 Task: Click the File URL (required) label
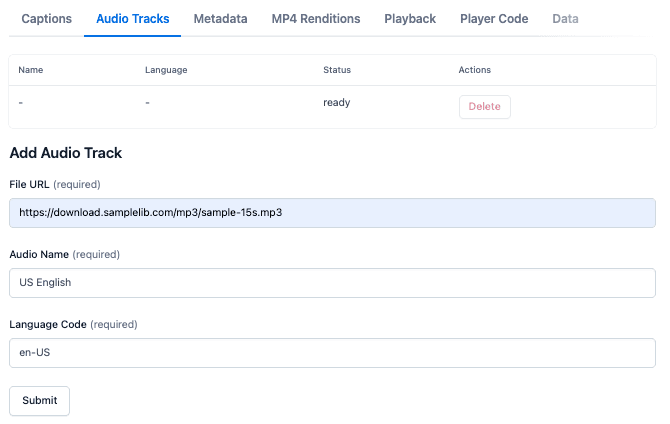(55, 184)
